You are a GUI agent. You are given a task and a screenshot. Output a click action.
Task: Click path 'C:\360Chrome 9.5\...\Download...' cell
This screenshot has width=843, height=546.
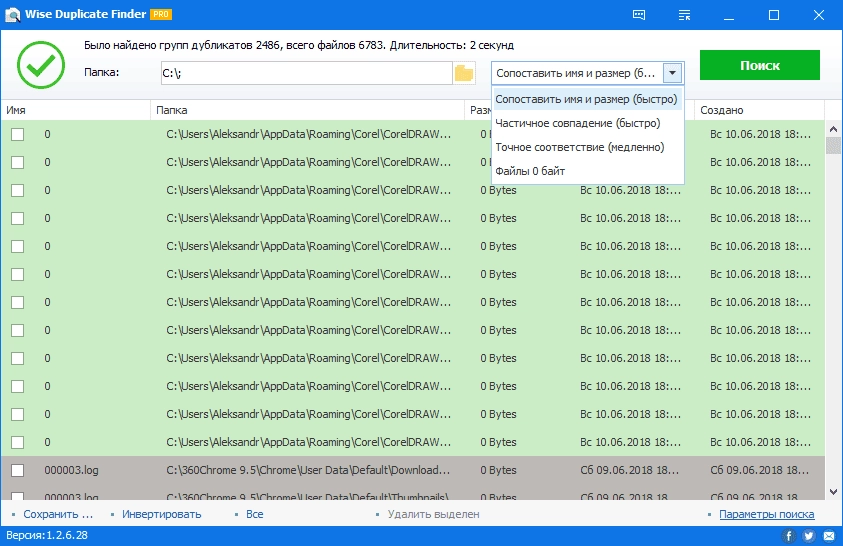pos(308,470)
